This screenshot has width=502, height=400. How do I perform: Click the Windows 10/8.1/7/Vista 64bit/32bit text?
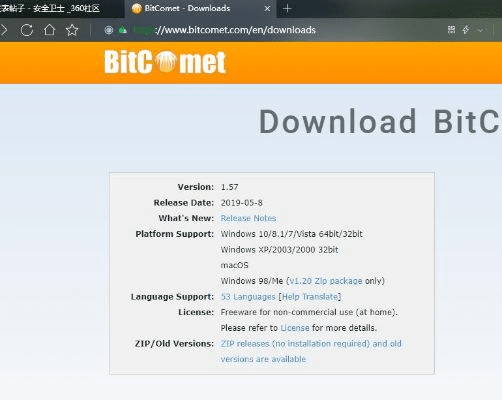pos(292,234)
